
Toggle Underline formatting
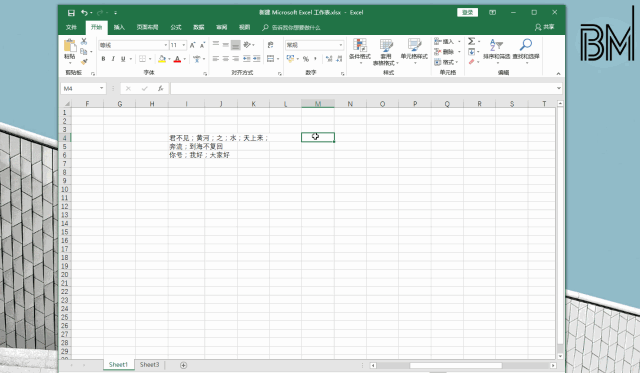(123, 59)
